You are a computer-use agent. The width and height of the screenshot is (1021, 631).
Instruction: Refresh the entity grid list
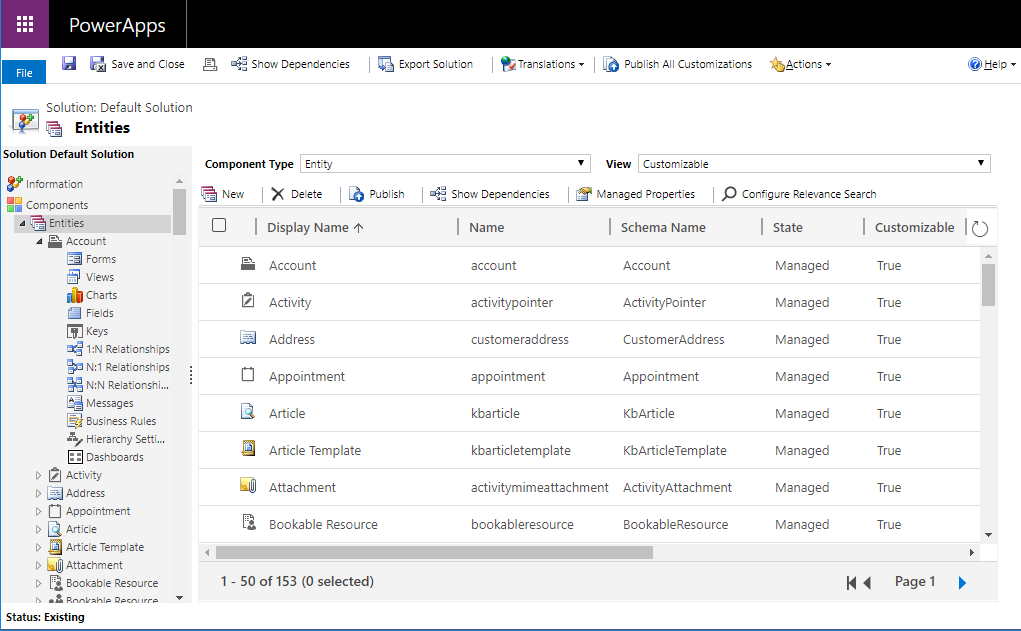[x=980, y=229]
